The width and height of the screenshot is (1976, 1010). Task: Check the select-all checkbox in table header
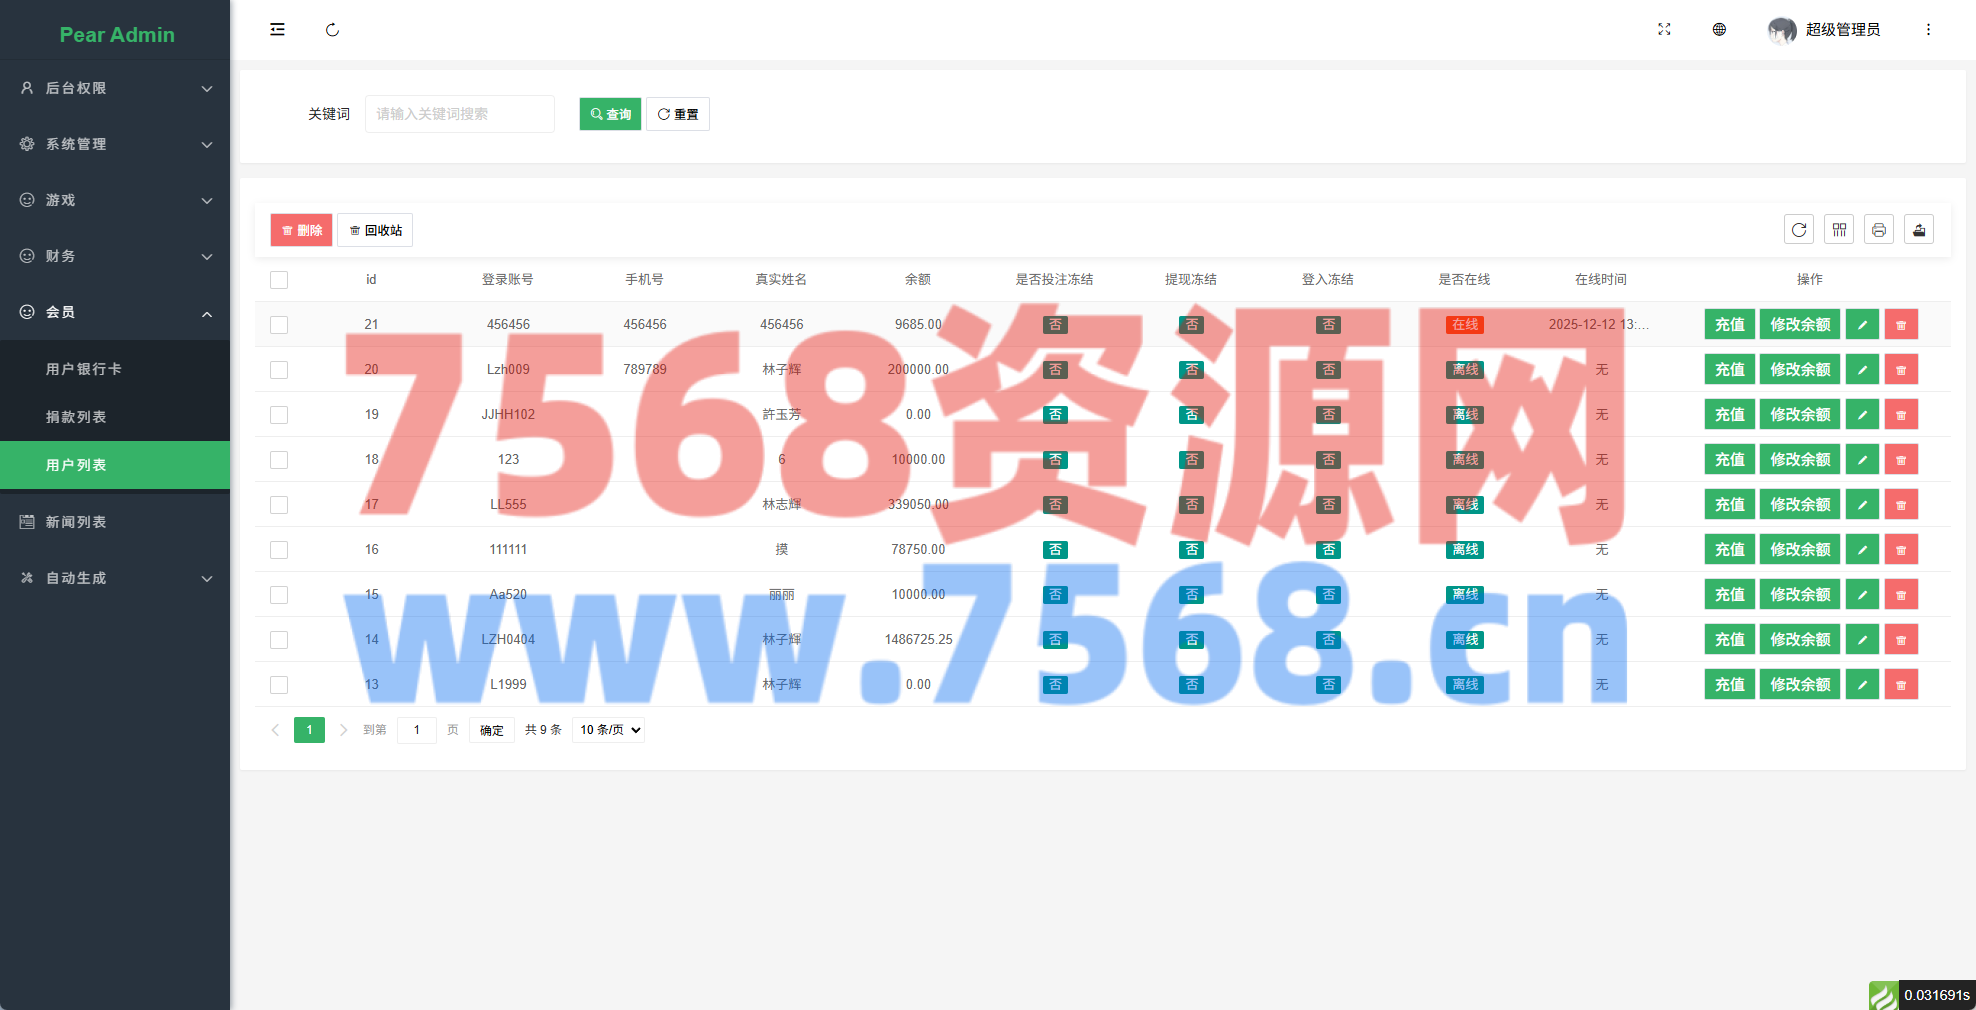tap(279, 280)
